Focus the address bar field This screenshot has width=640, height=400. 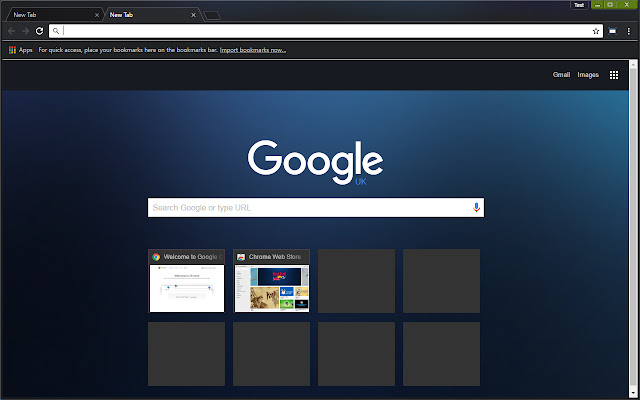pyautogui.click(x=326, y=31)
